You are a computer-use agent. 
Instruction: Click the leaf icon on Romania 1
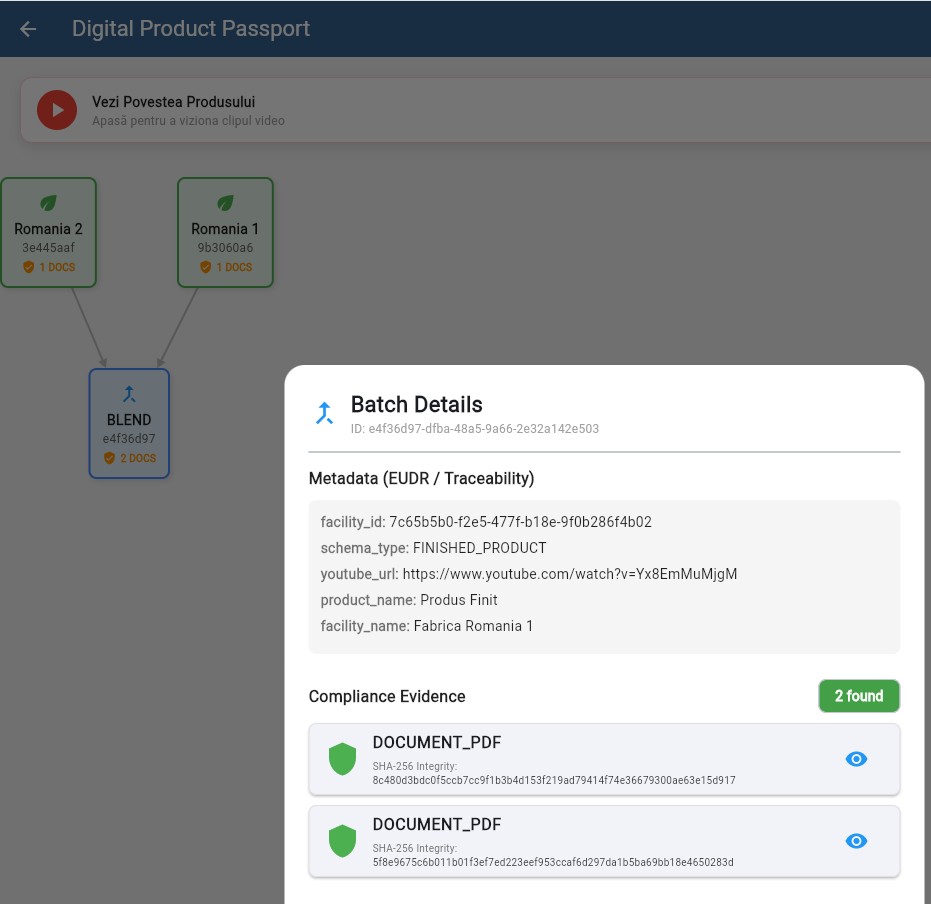225,203
